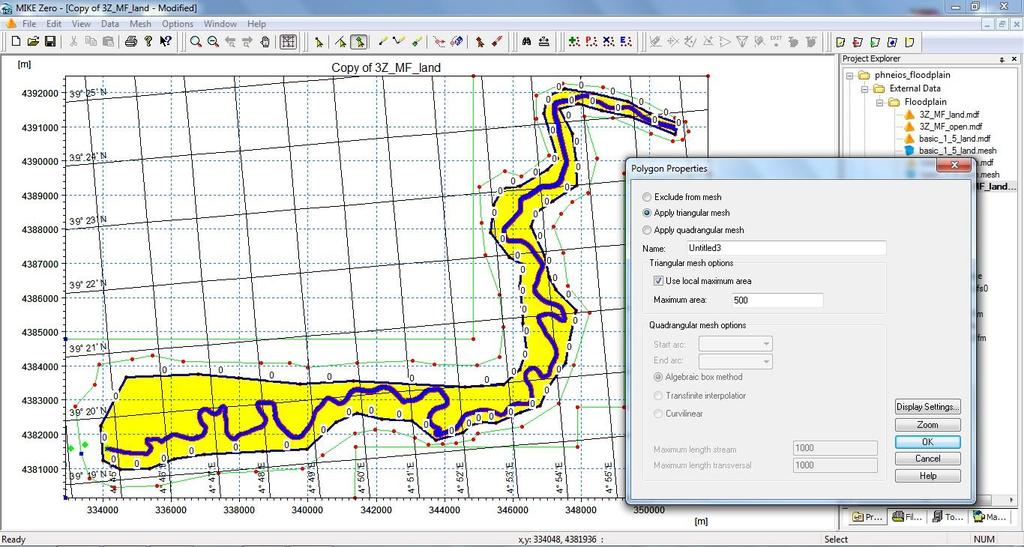Click the Display Settings button
Image resolution: width=1024 pixels, height=547 pixels.
point(927,407)
